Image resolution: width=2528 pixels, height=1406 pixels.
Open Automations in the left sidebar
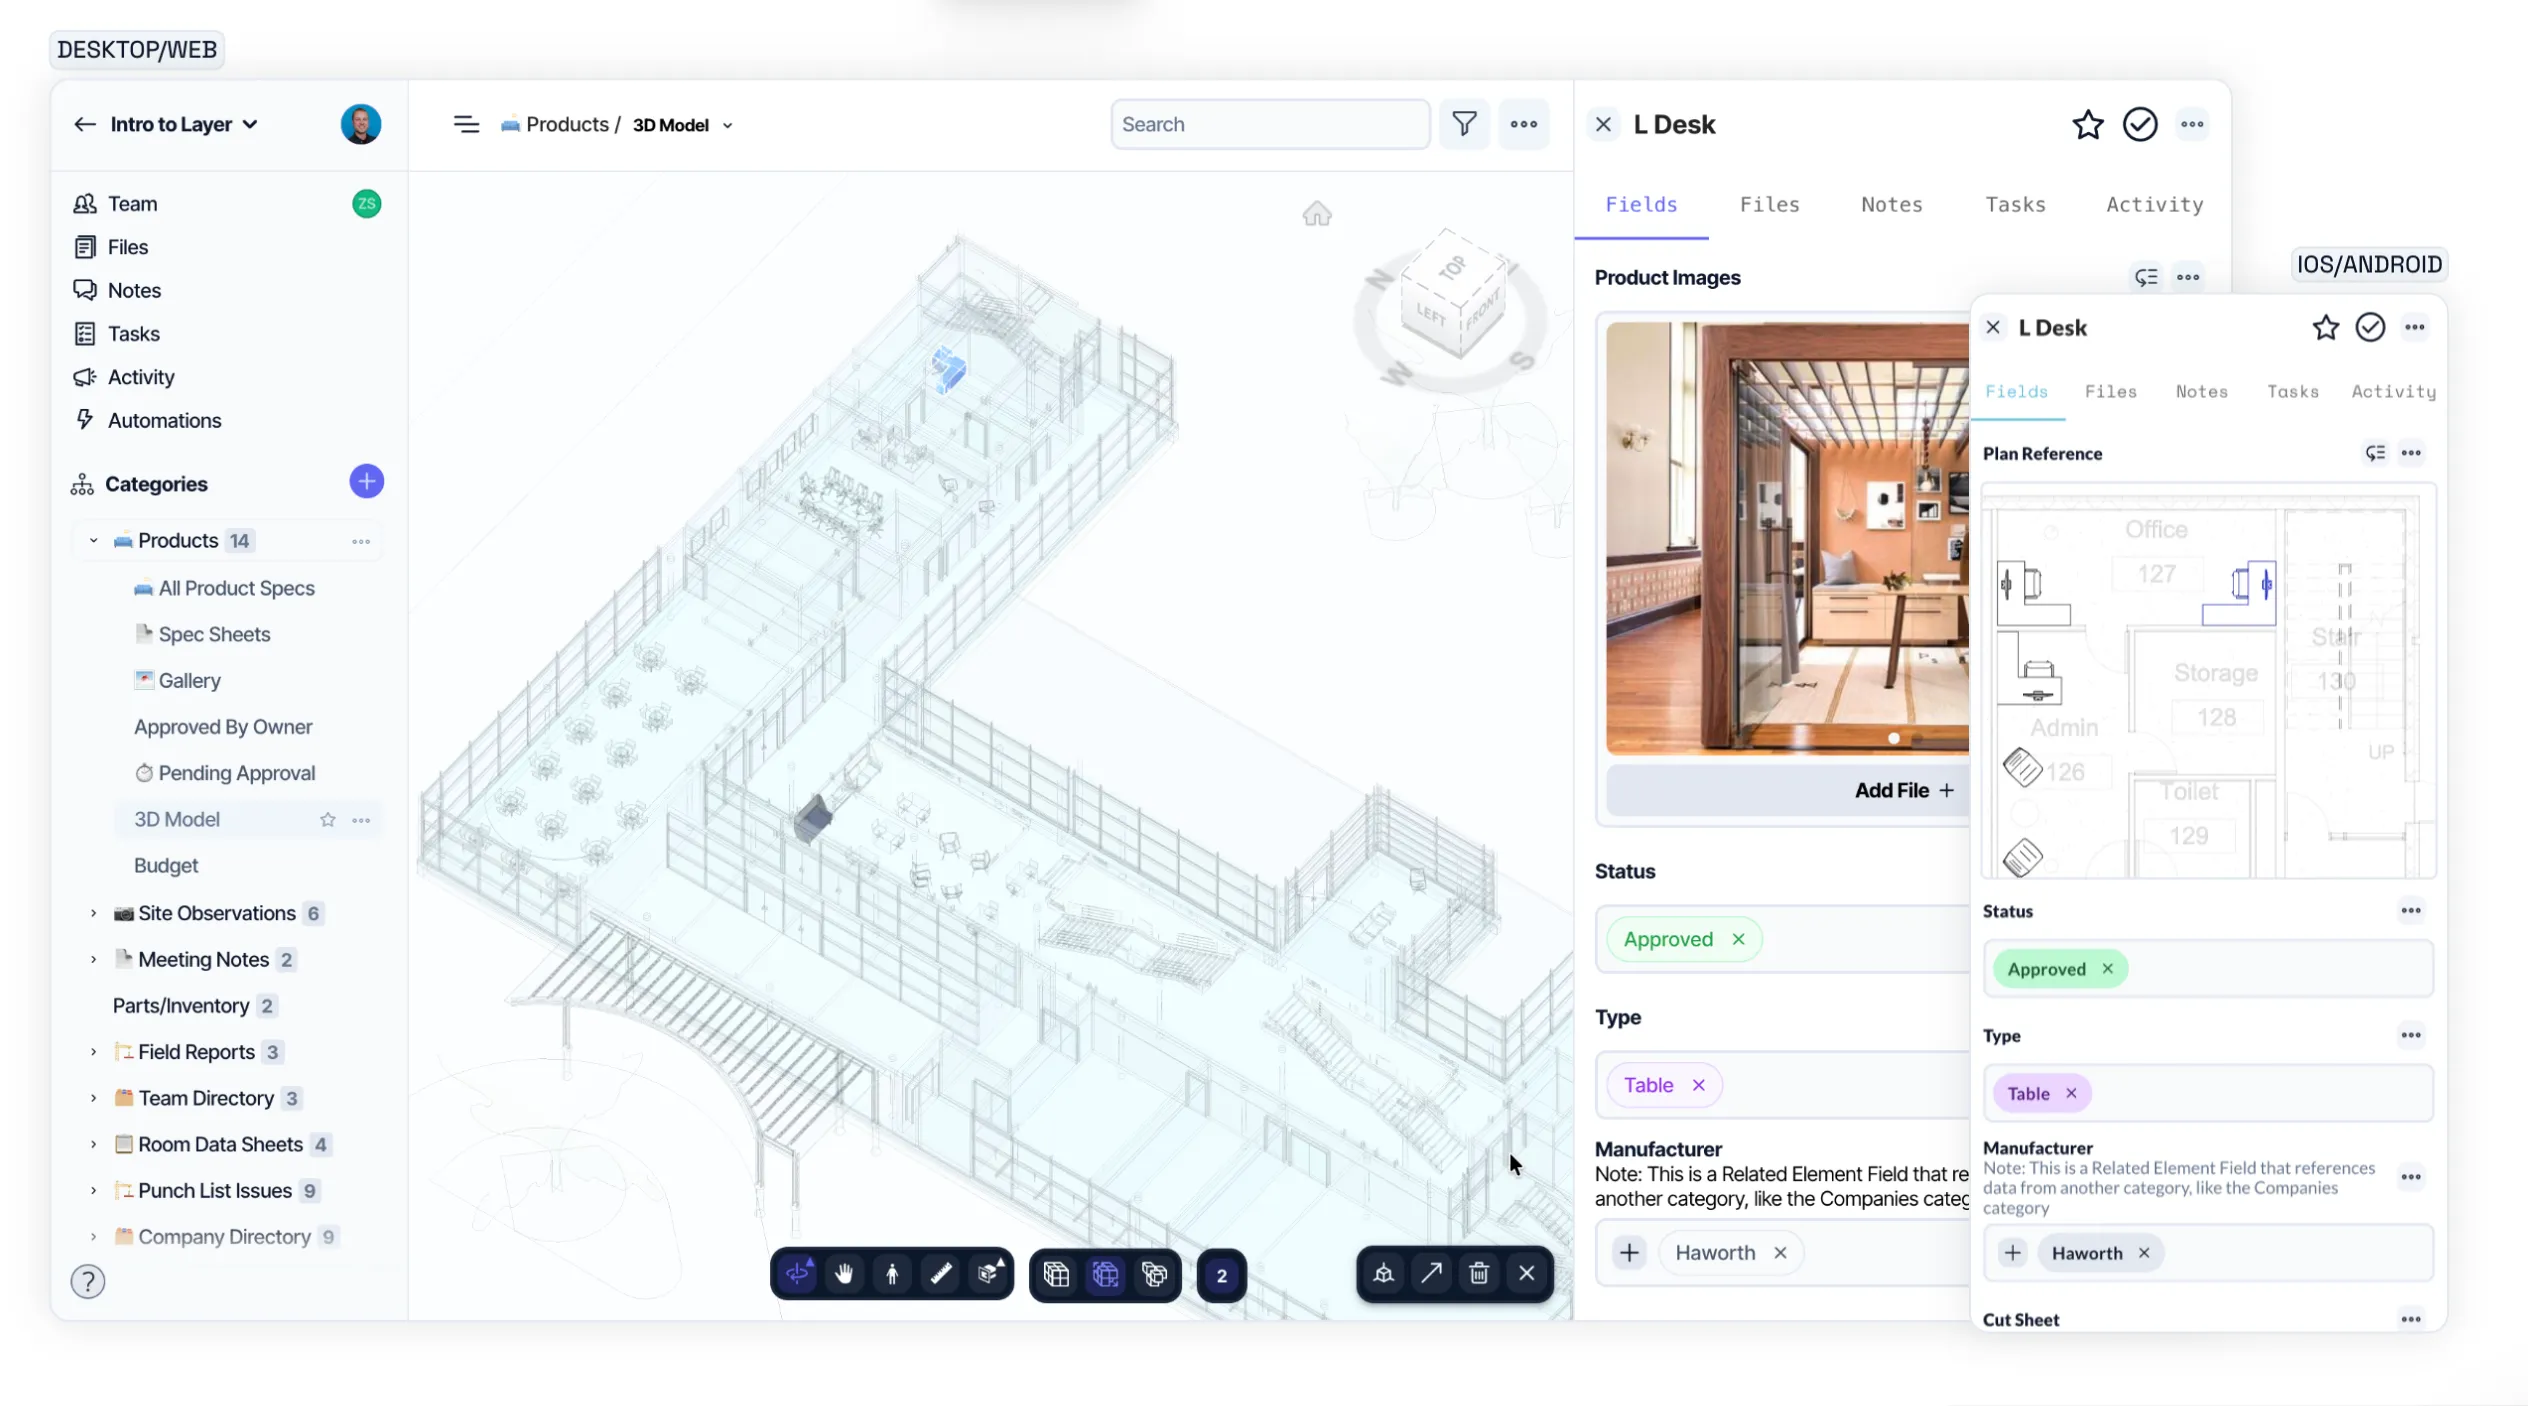(x=164, y=420)
